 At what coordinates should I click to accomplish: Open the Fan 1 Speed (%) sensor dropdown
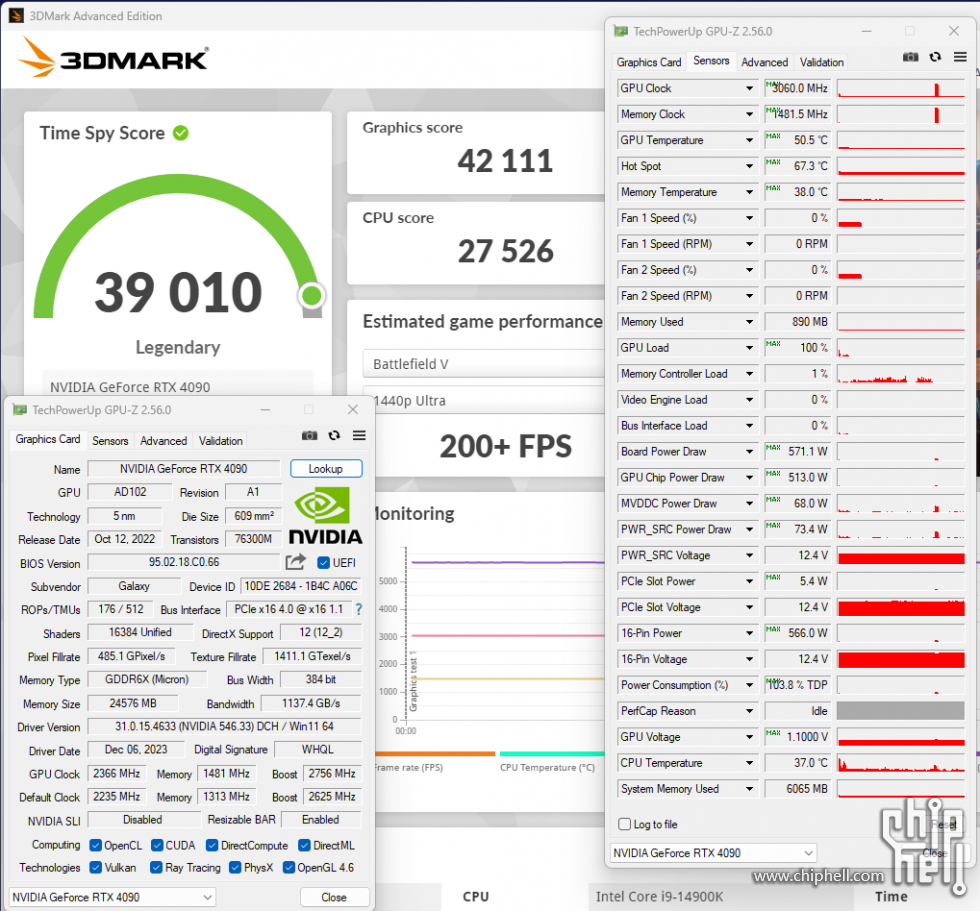click(x=749, y=218)
